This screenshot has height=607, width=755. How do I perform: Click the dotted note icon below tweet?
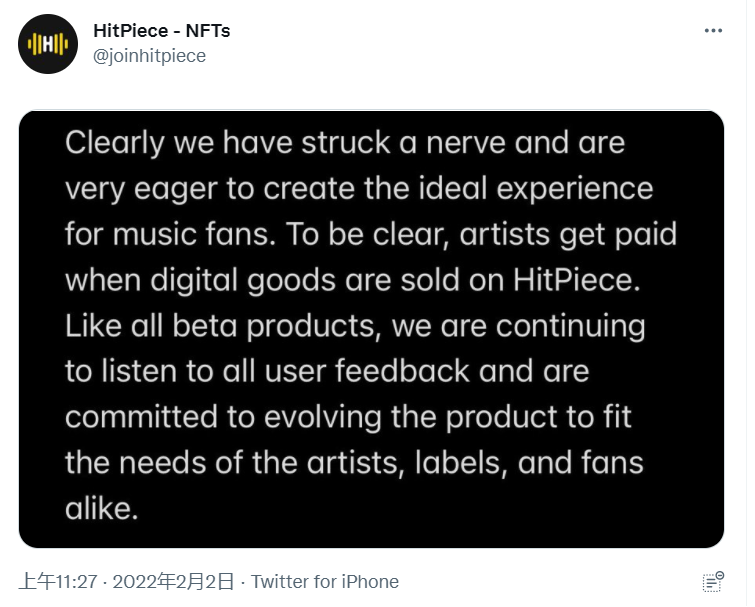(713, 581)
